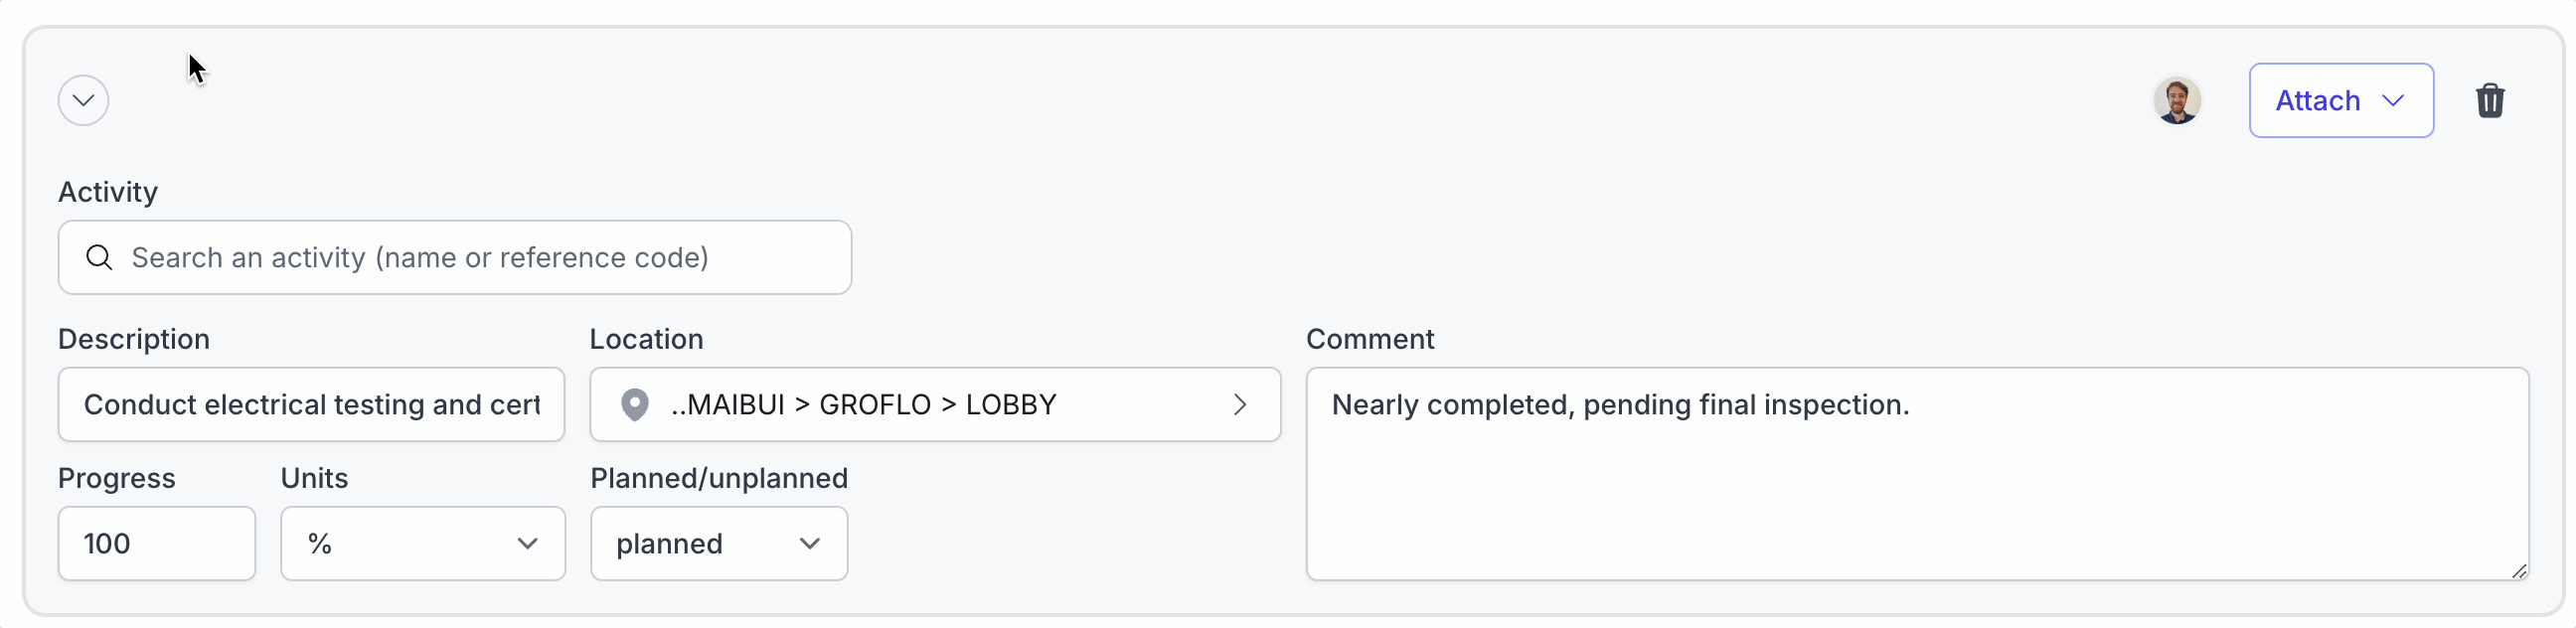This screenshot has width=2576, height=628.
Task: Click the chevron beside planned value
Action: tap(809, 544)
